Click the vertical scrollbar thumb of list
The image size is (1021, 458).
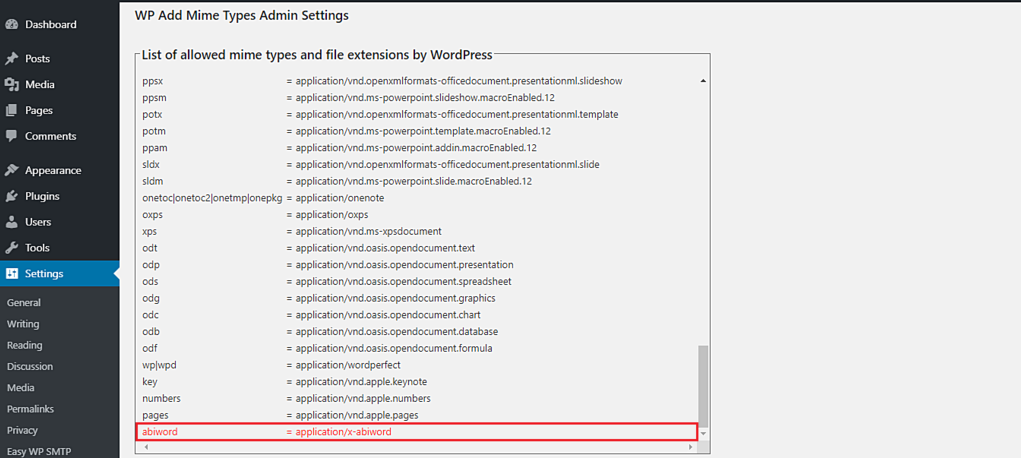[703, 386]
